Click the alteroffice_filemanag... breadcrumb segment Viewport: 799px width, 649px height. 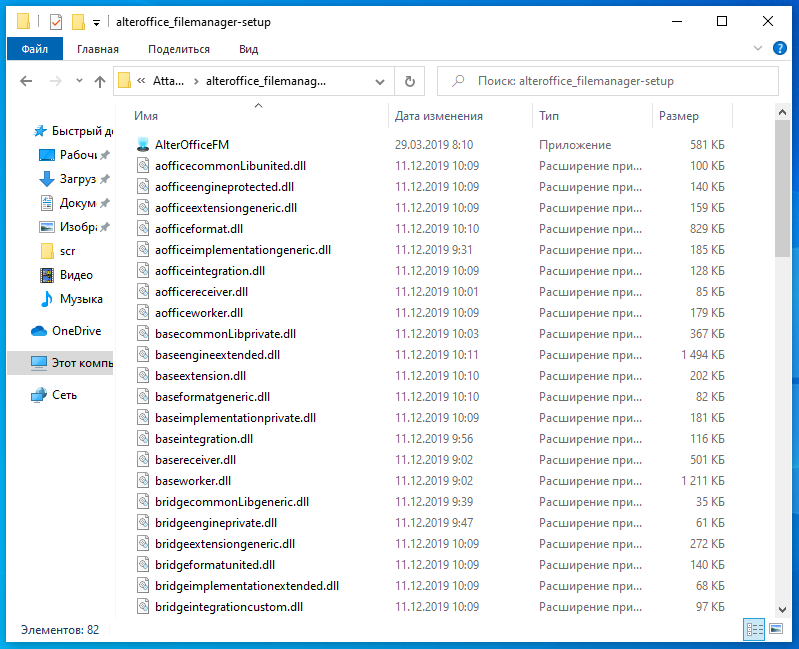point(266,81)
